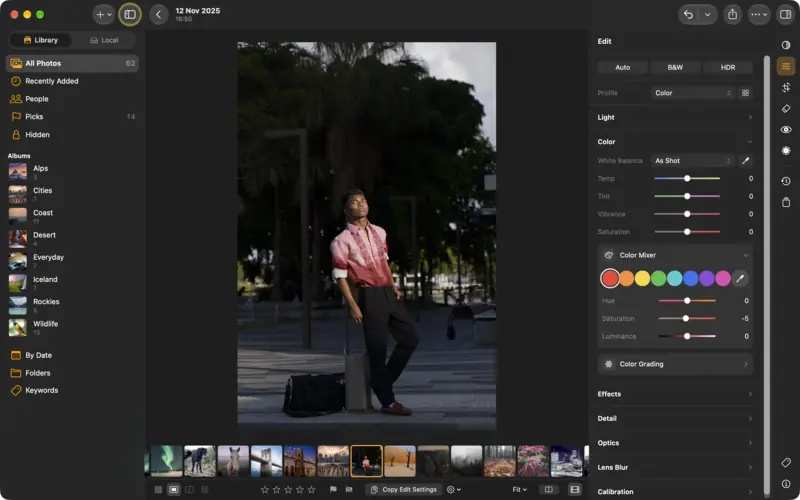Select All Photos in sidebar

pyautogui.click(x=72, y=63)
